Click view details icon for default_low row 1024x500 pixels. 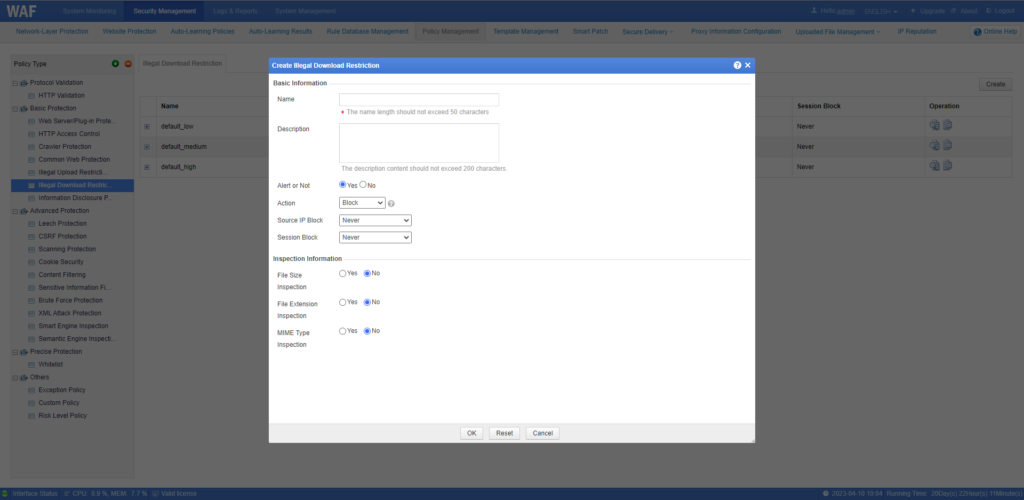(x=935, y=125)
